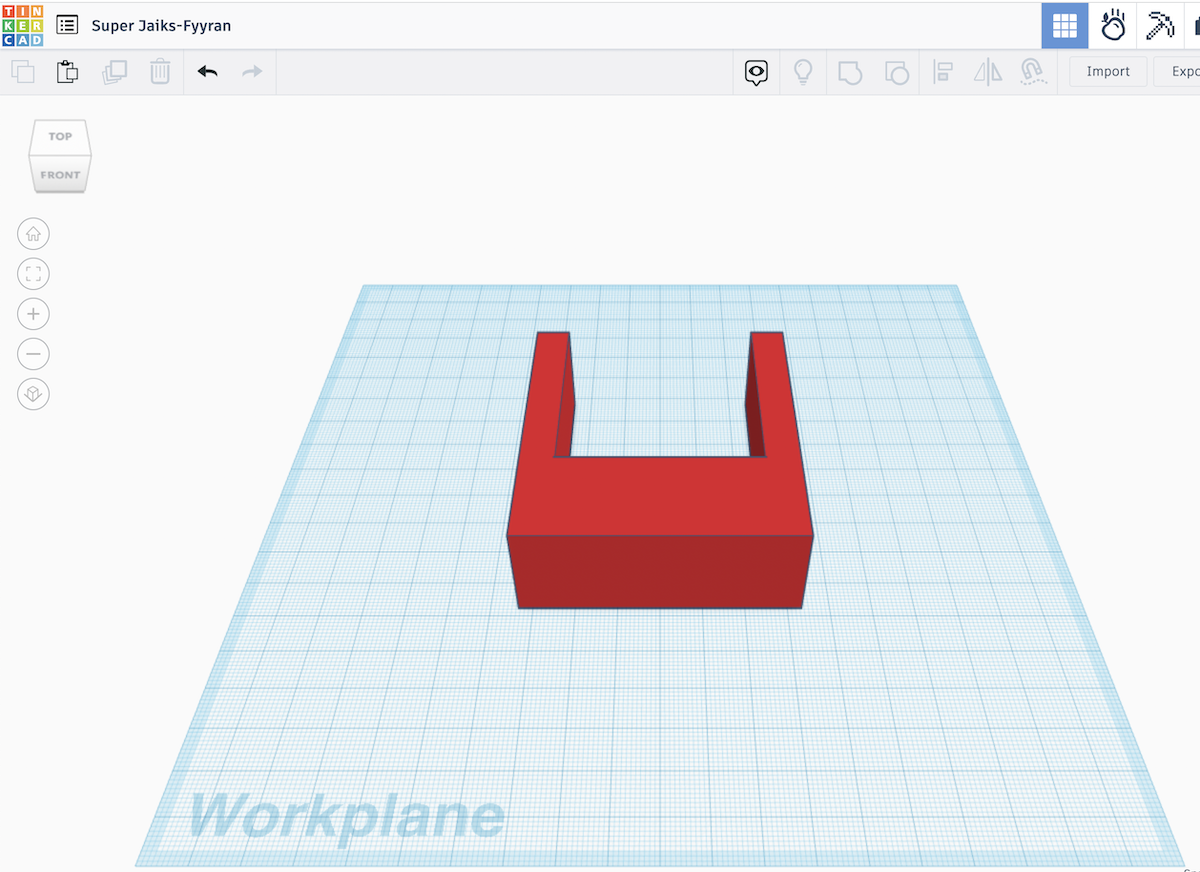
Task: Toggle Show All with the lightbulb icon
Action: point(802,72)
